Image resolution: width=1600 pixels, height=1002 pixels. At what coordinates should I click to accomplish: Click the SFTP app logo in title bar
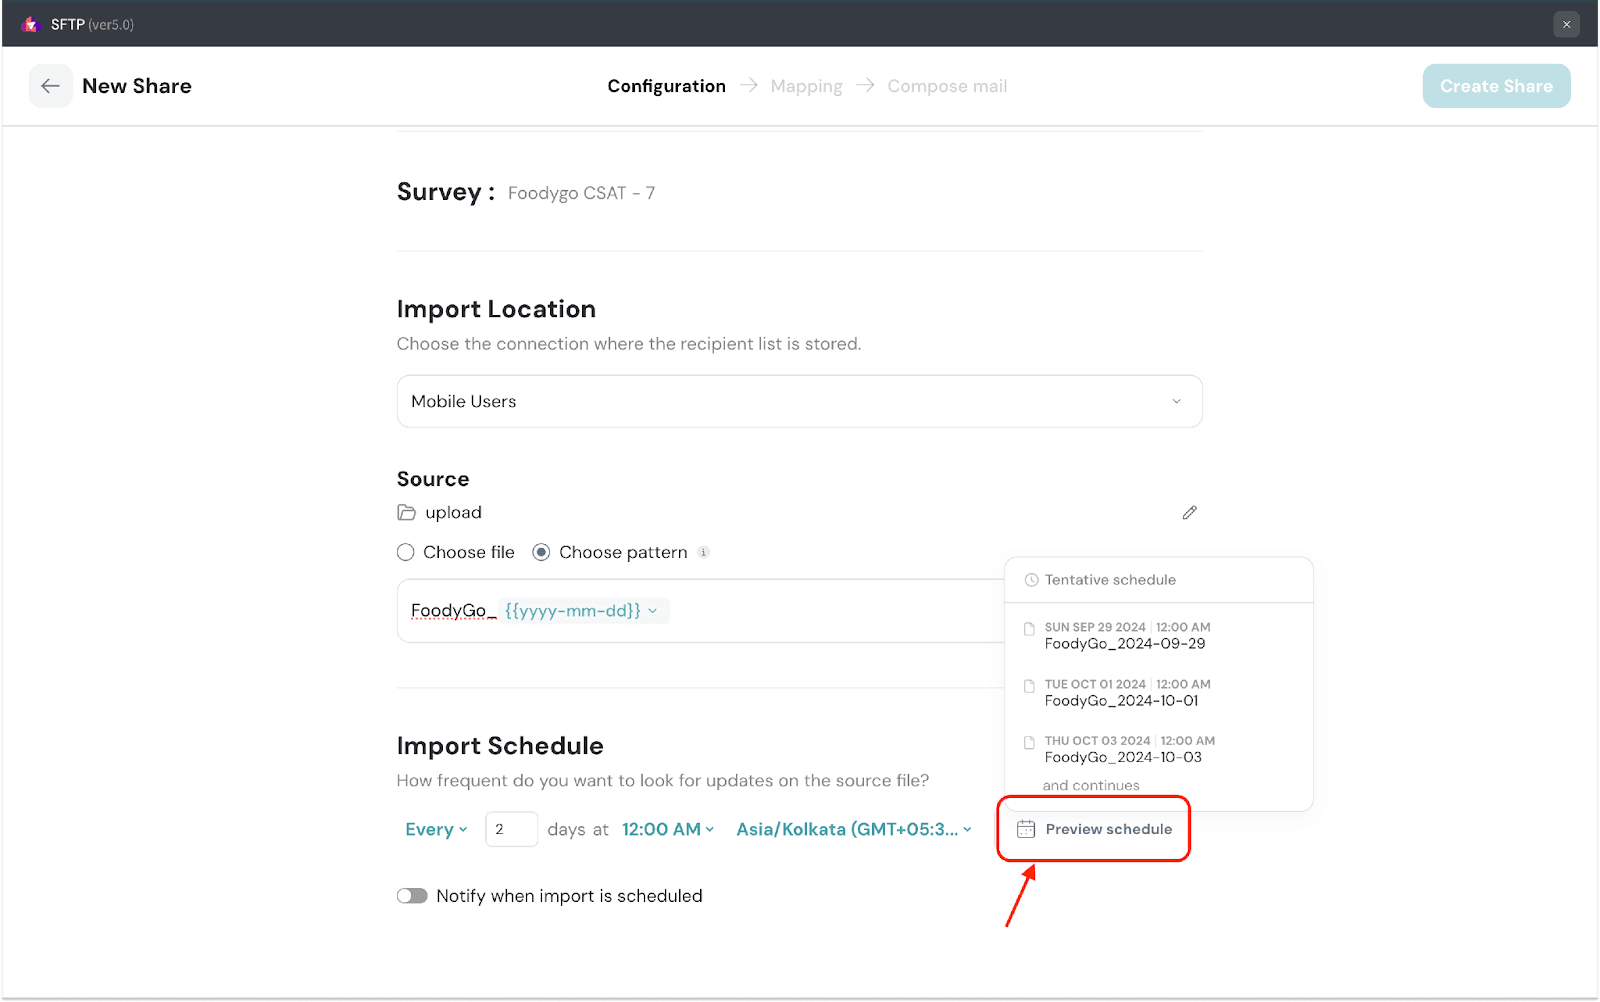30,24
